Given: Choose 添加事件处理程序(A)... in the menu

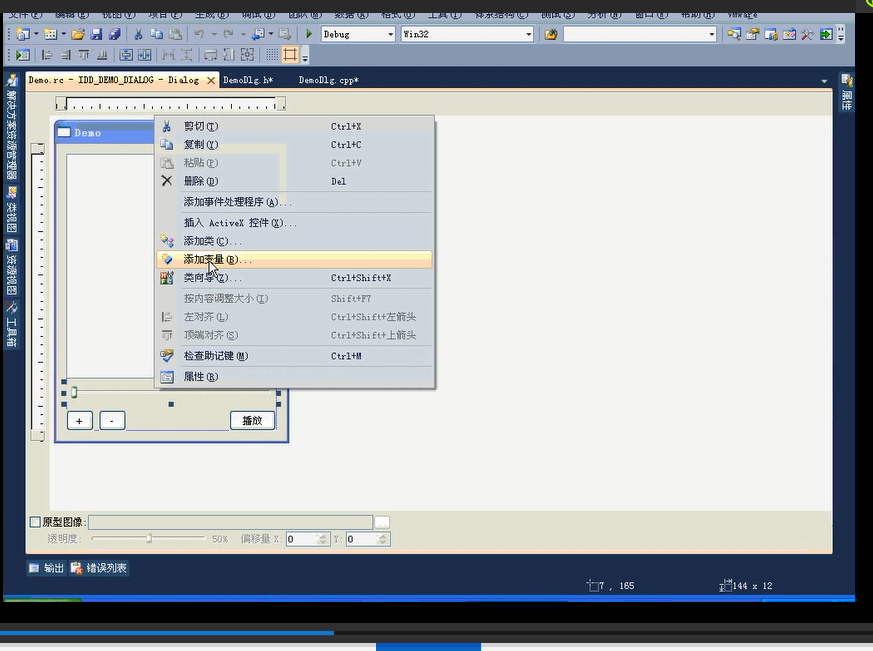Looking at the screenshot, I should point(294,202).
